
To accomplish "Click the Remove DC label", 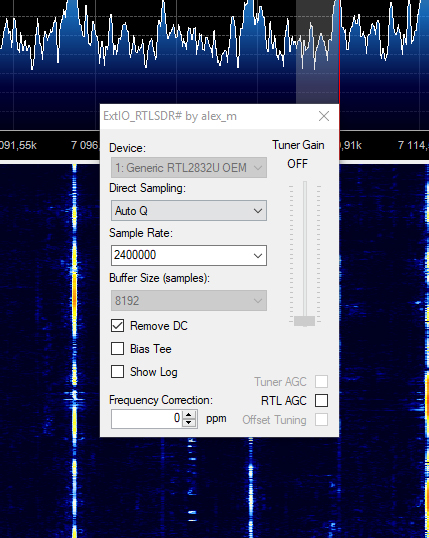I will coord(159,326).
